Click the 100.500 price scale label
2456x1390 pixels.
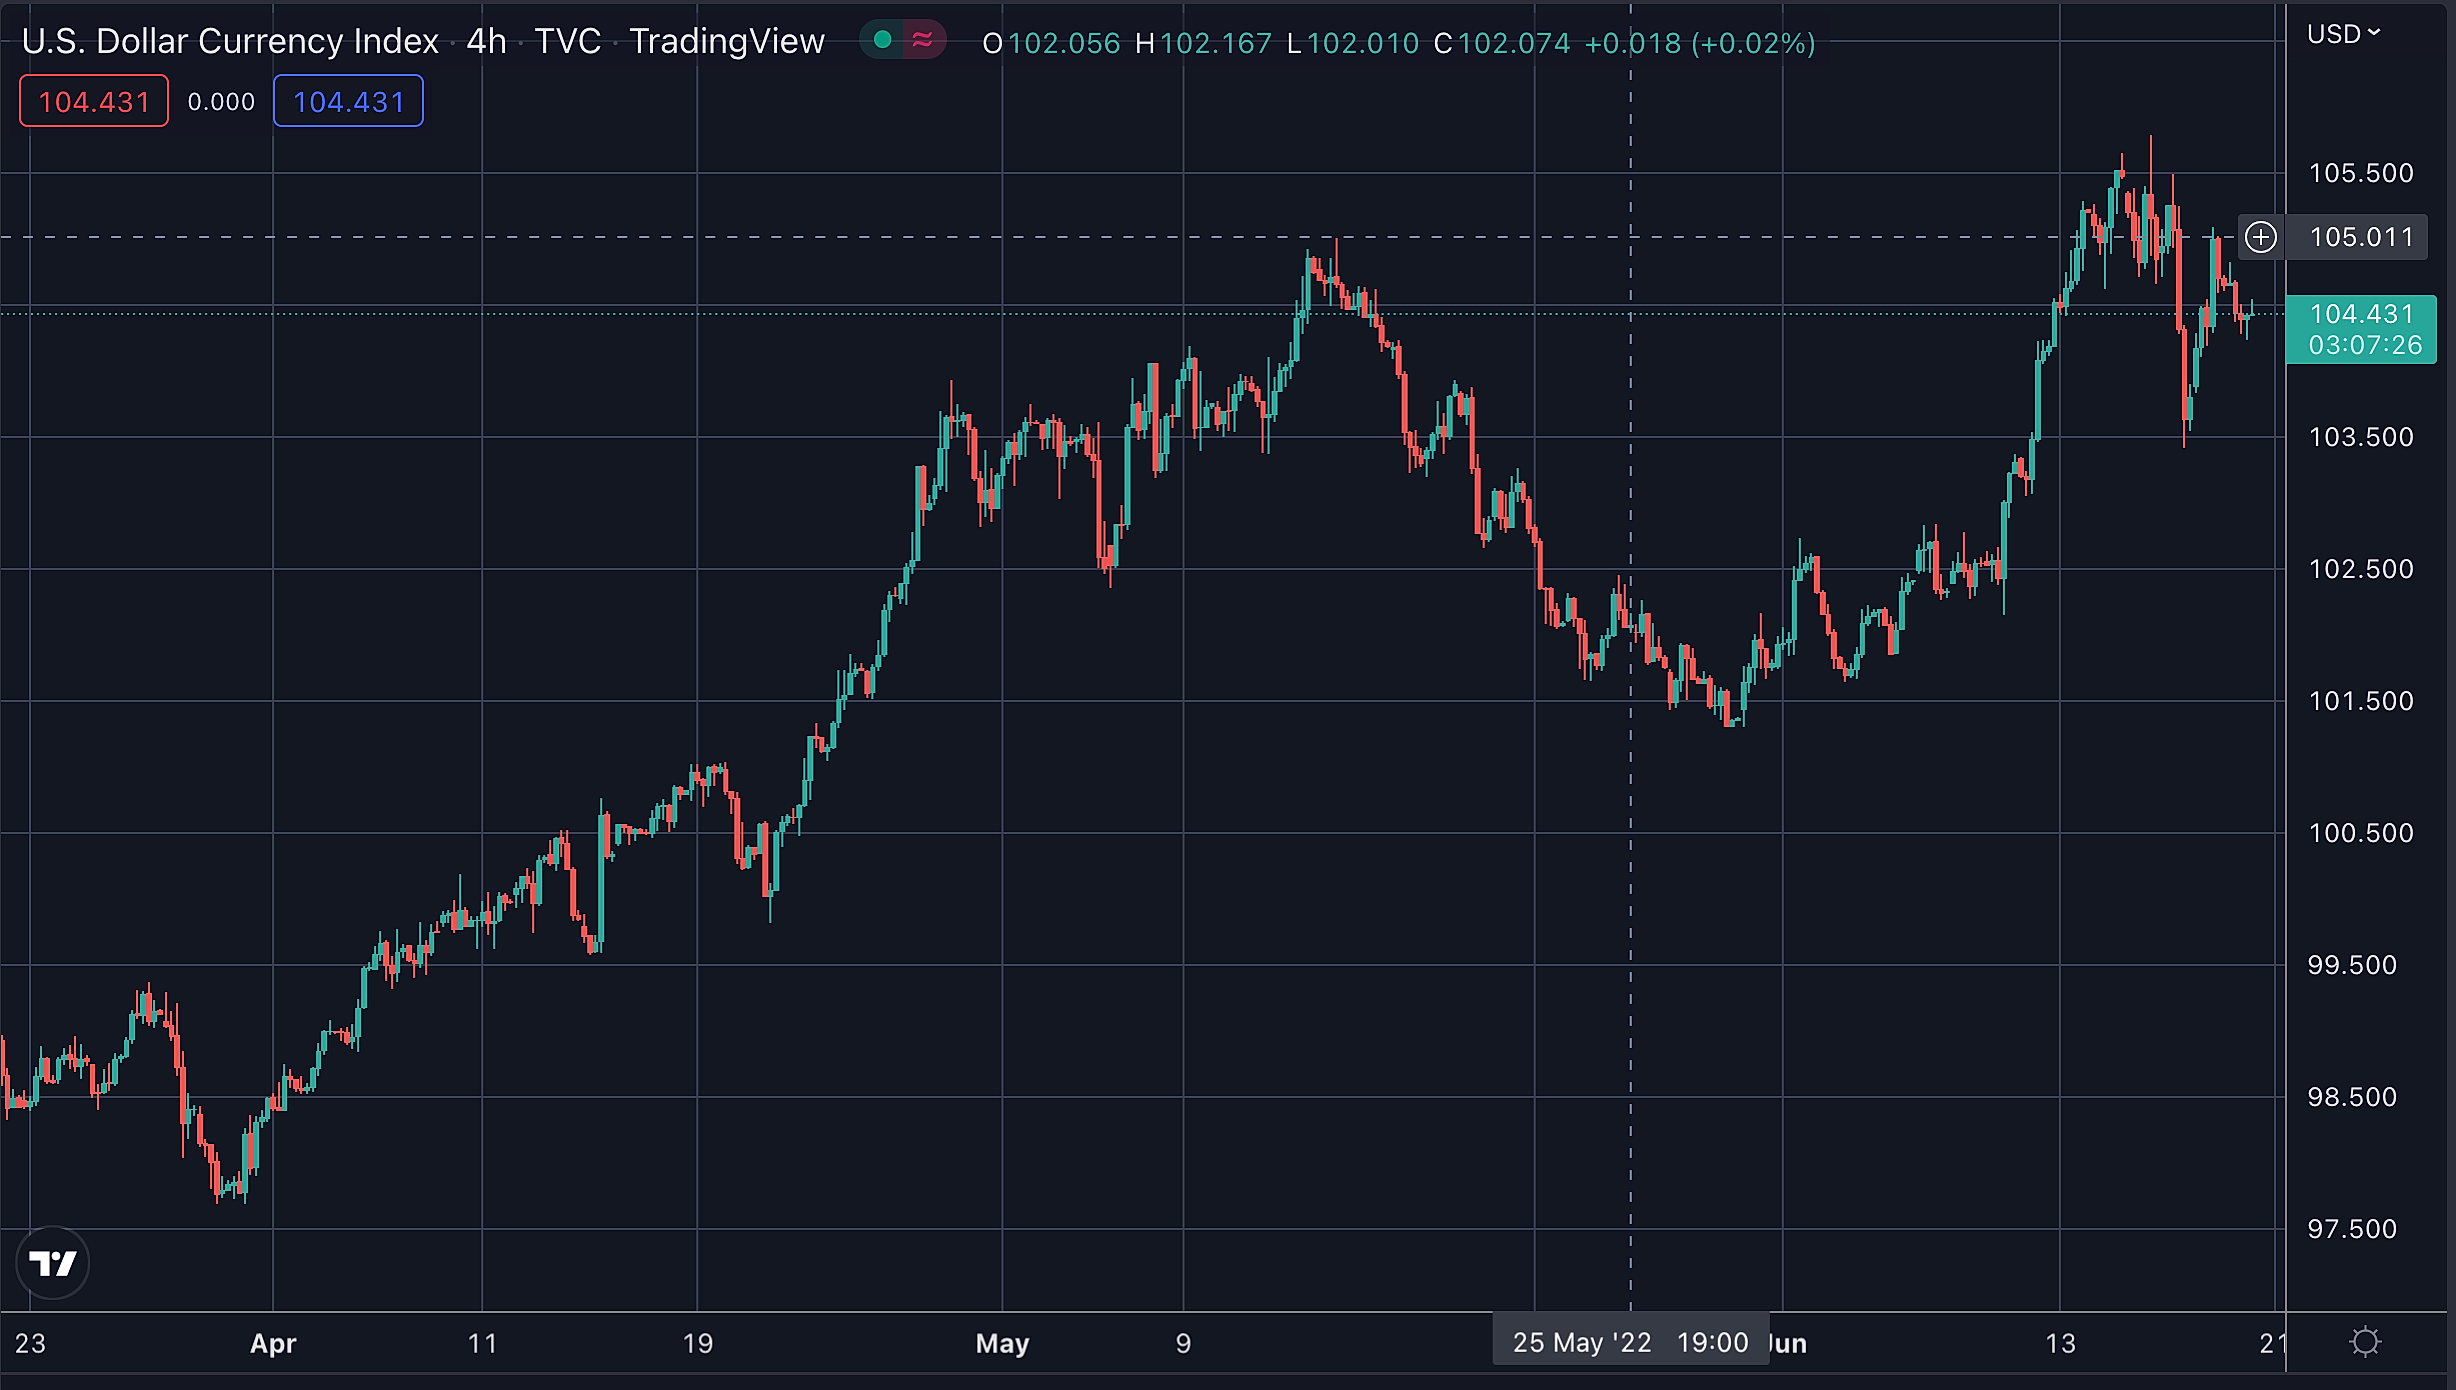[x=2360, y=833]
